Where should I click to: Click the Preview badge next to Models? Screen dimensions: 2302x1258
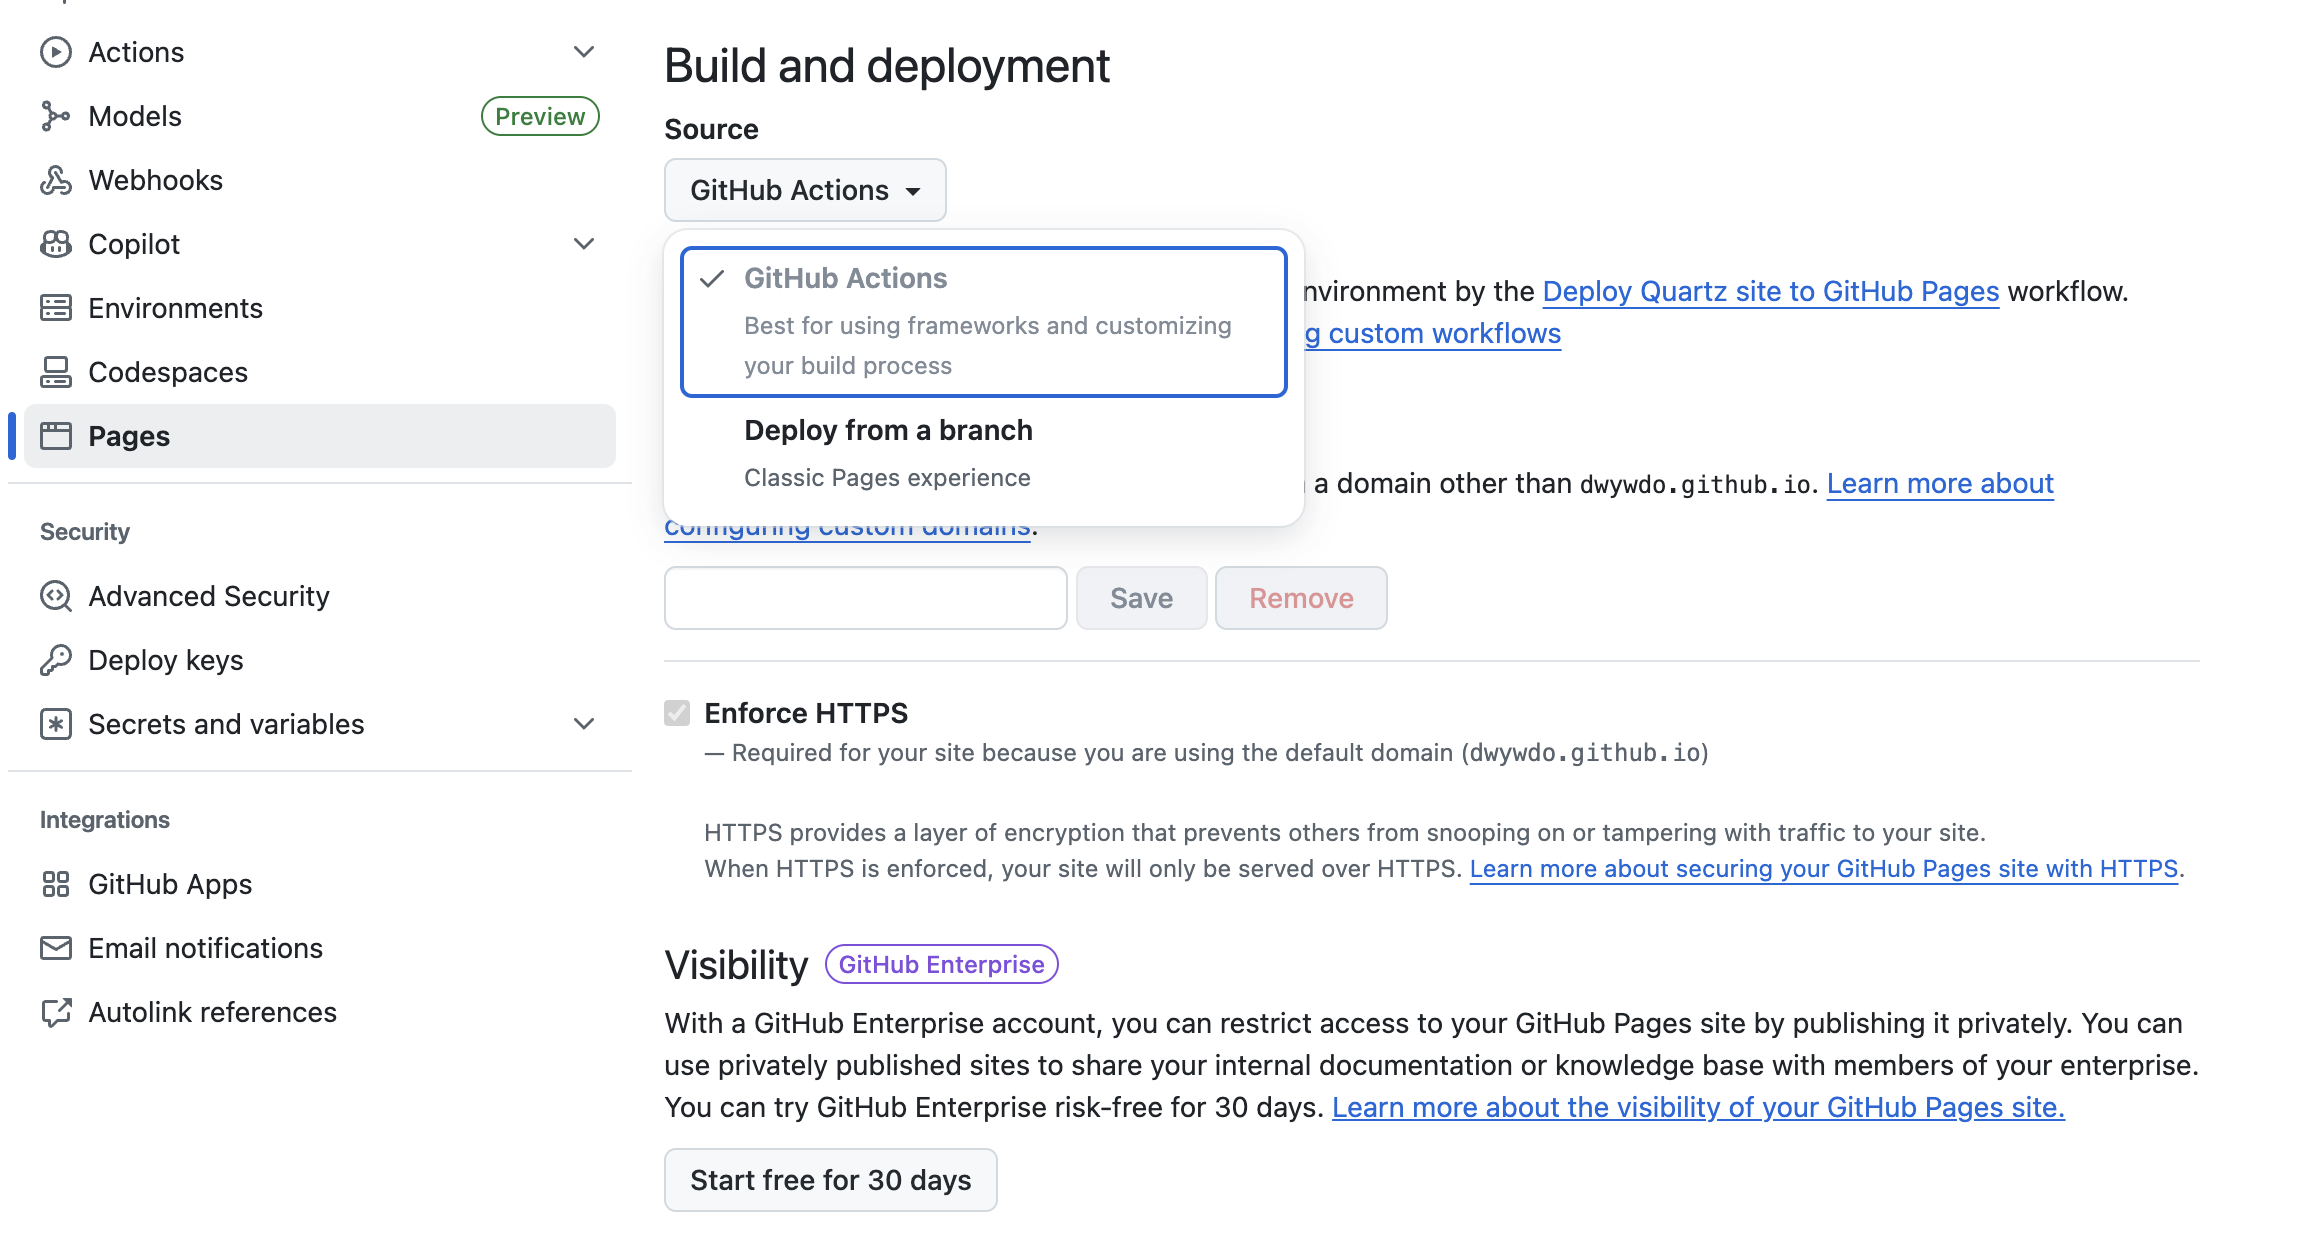[x=540, y=116]
